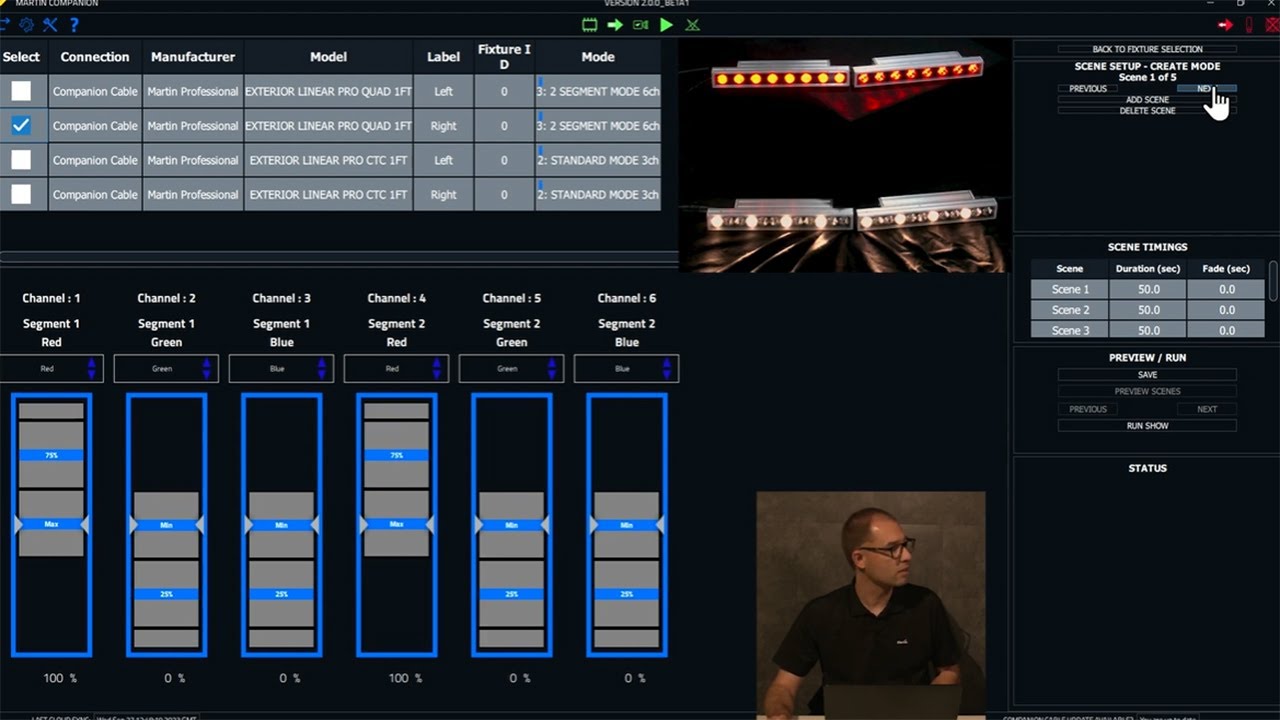Click the Save button
The width and height of the screenshot is (1280, 720).
coord(1147,375)
